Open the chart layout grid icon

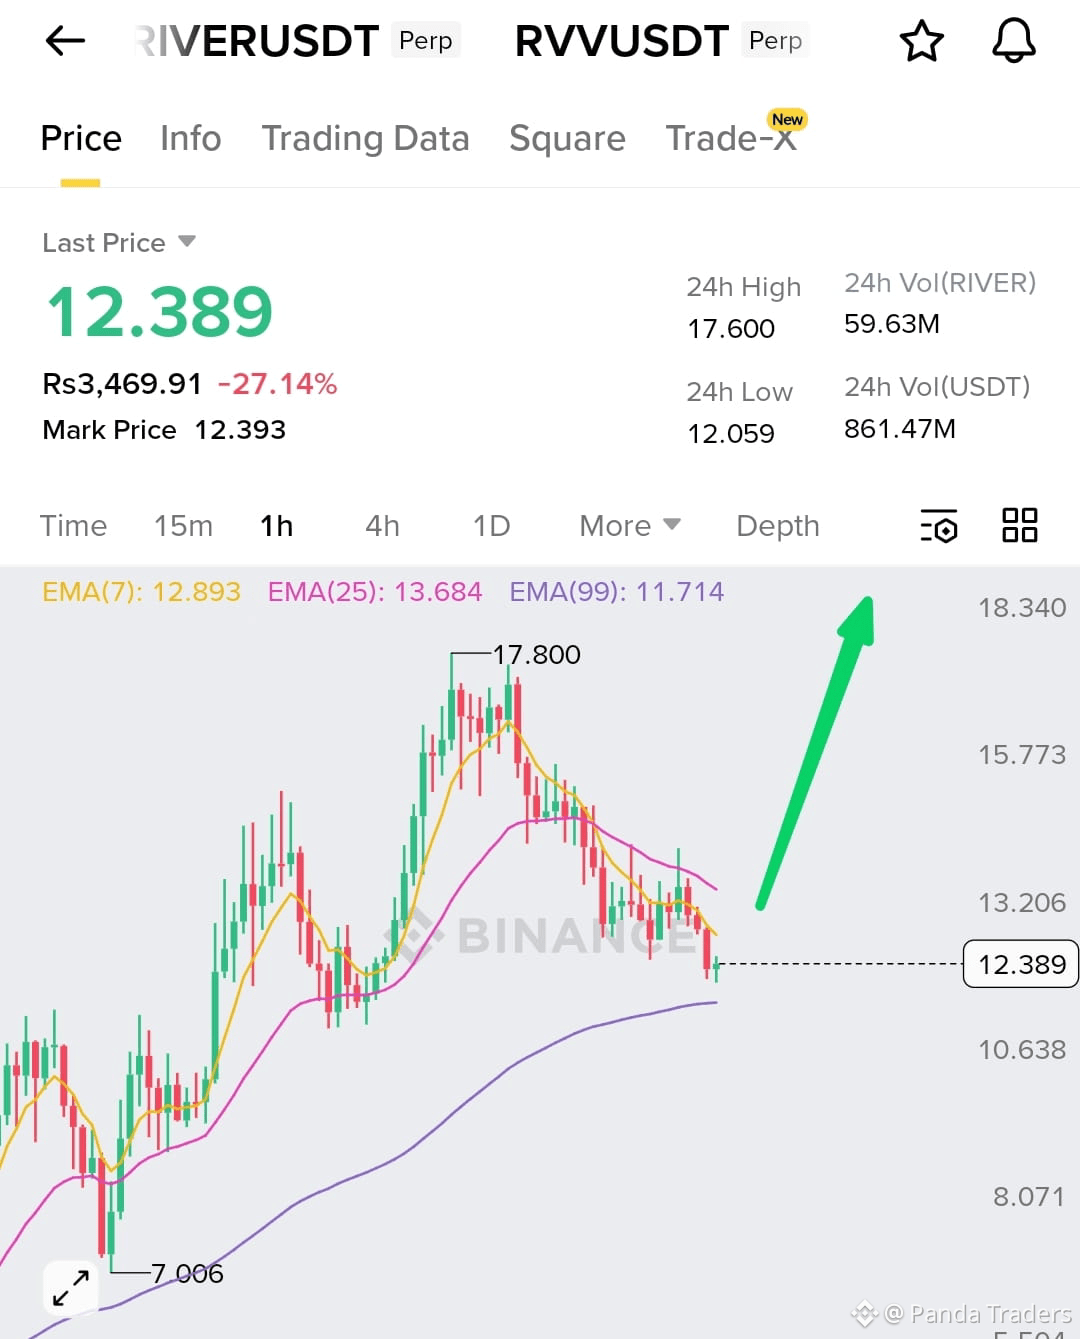point(1020,525)
